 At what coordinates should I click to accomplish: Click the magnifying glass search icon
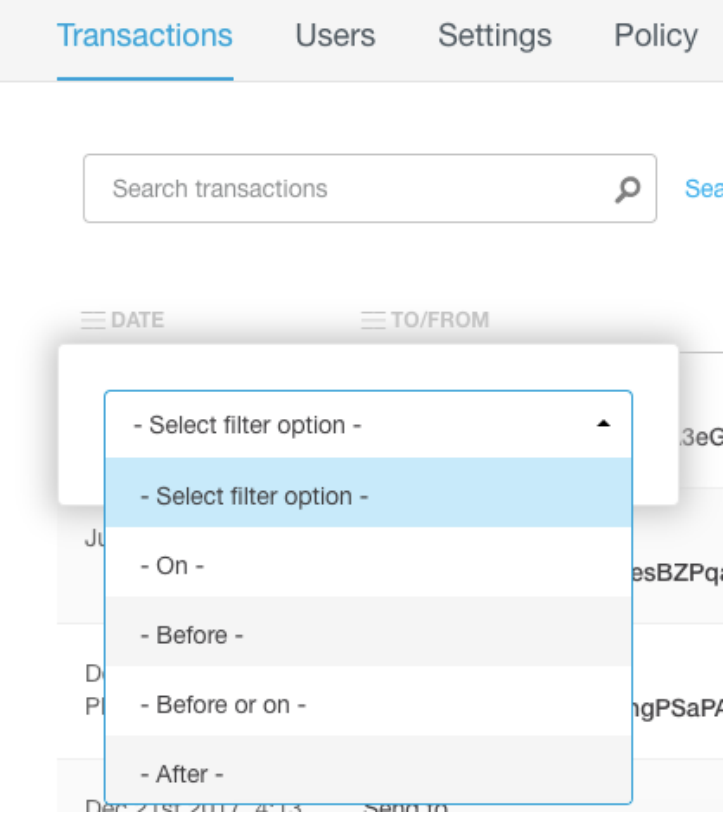tap(627, 188)
